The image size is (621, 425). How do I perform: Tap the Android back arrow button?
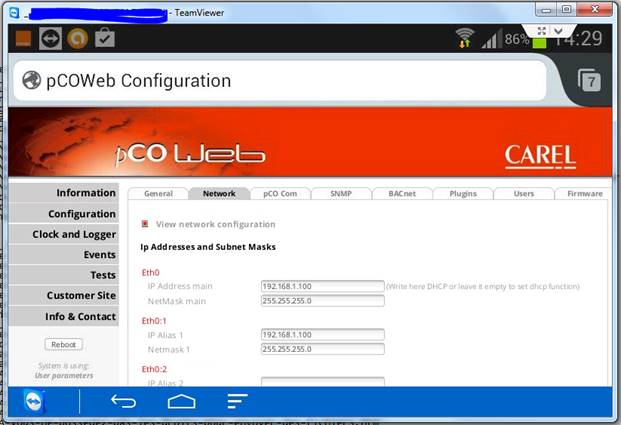click(x=124, y=402)
